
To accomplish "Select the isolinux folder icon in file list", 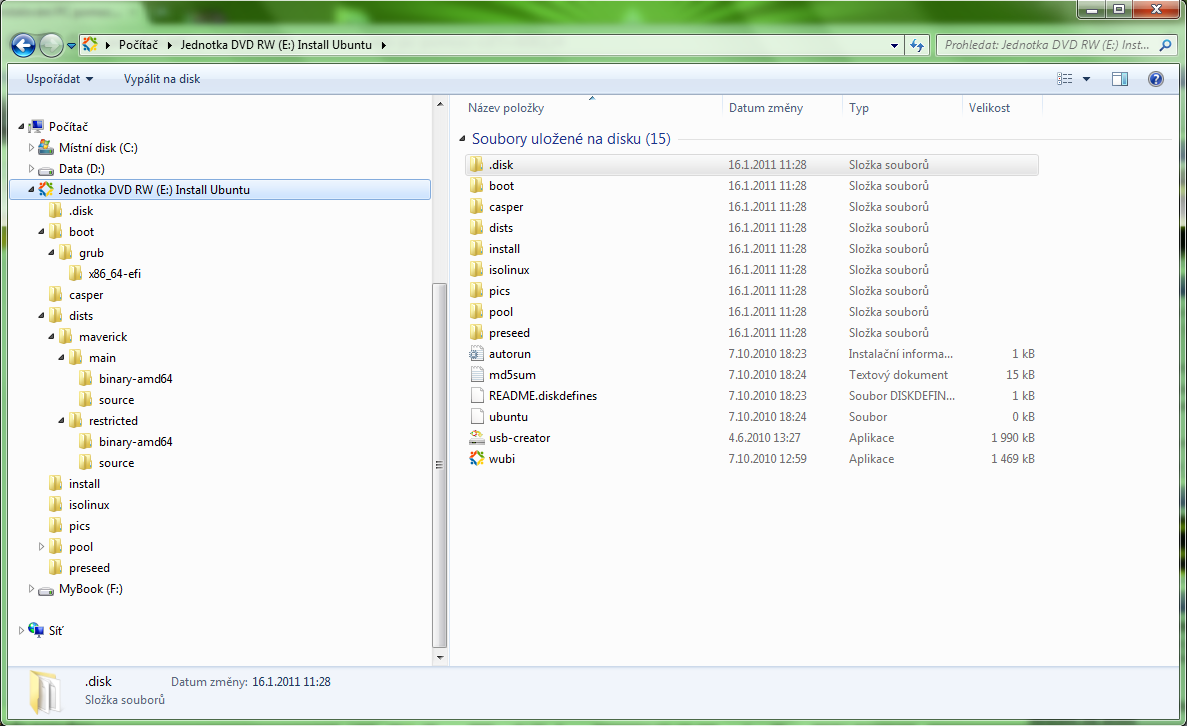I will pos(476,270).
